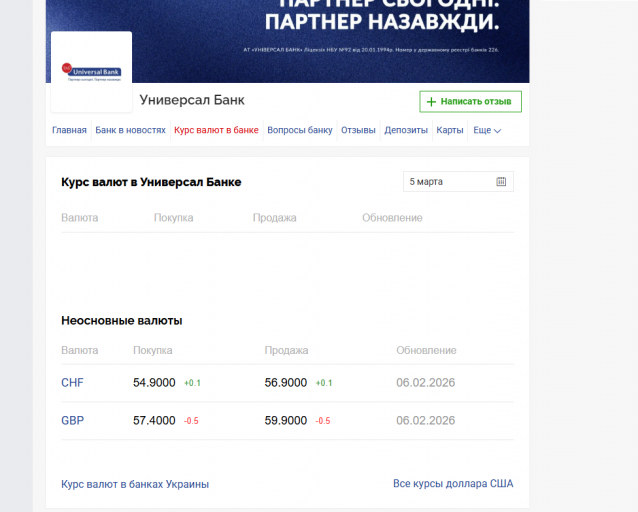Click the Универсал Банк title text
Image resolution: width=638 pixels, height=512 pixels.
[x=192, y=100]
